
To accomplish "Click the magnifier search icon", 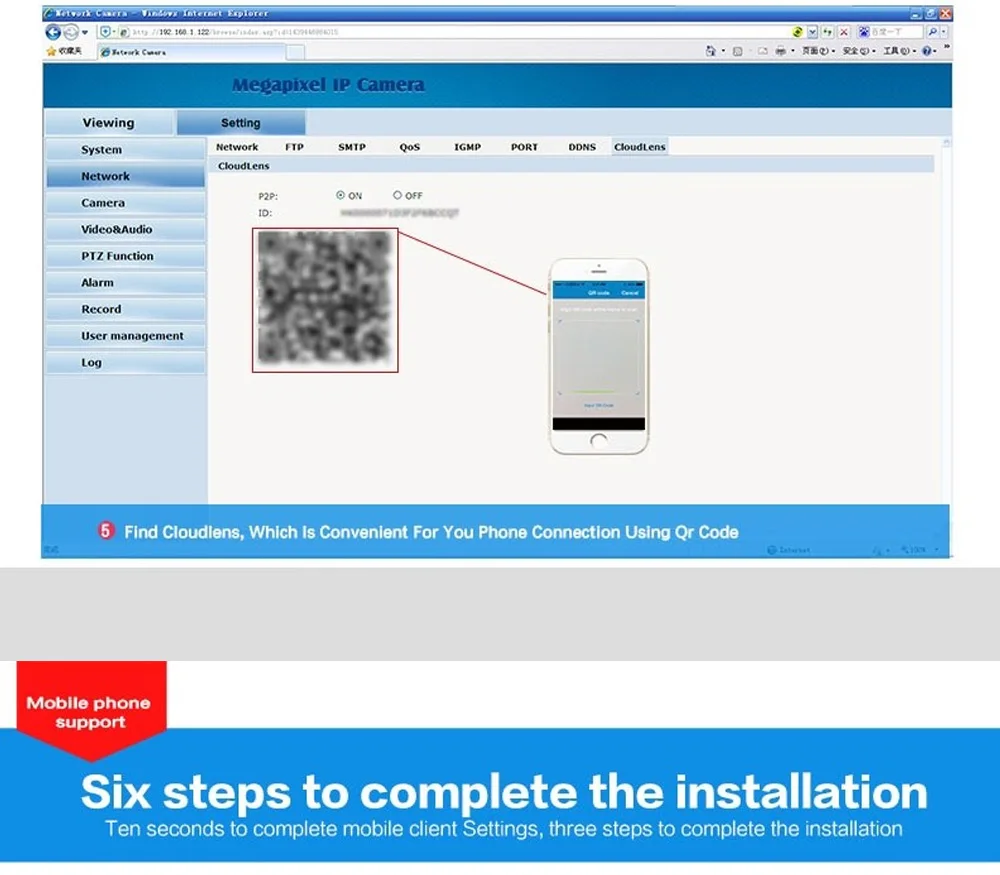I will [x=932, y=32].
